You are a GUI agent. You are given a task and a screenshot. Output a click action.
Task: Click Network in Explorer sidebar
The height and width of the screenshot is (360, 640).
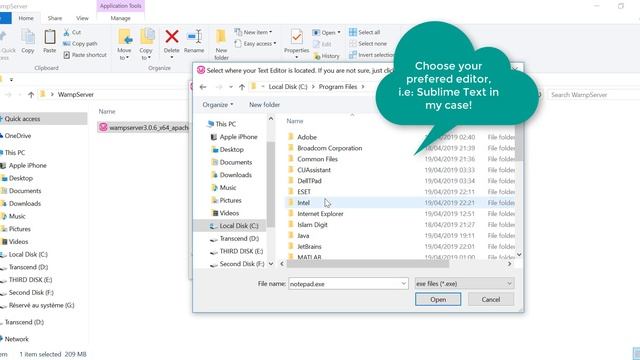tap(16, 339)
